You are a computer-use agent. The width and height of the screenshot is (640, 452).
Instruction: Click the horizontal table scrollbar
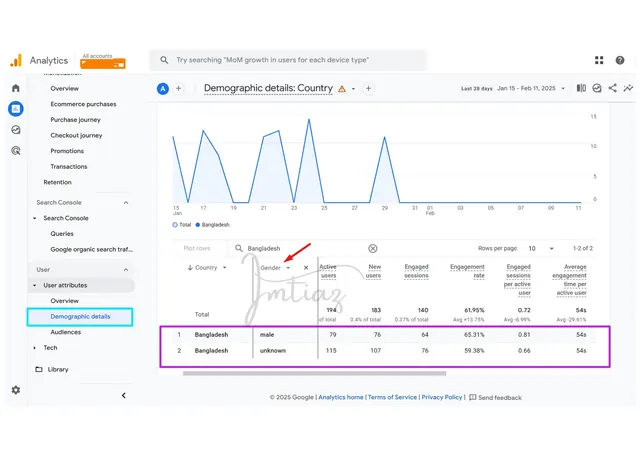314,373
